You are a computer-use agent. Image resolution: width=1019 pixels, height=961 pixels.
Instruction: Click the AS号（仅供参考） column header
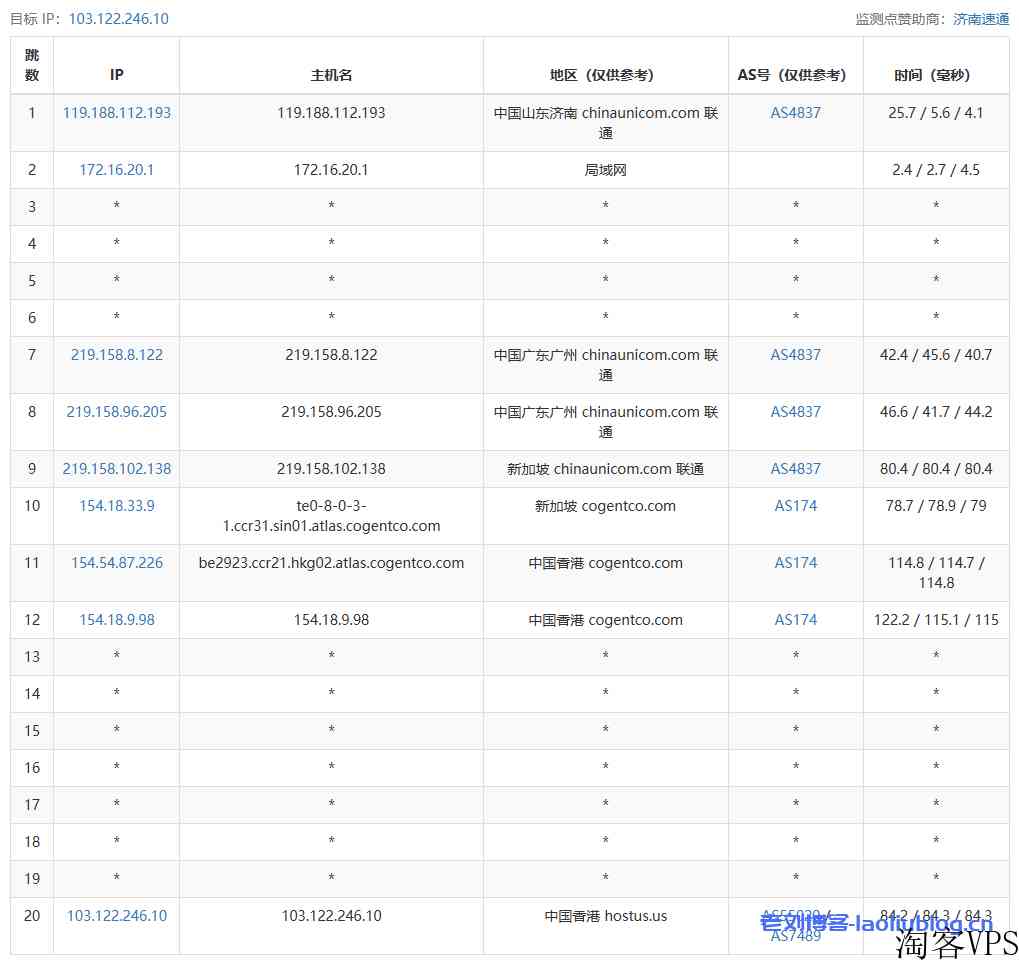[x=795, y=75]
